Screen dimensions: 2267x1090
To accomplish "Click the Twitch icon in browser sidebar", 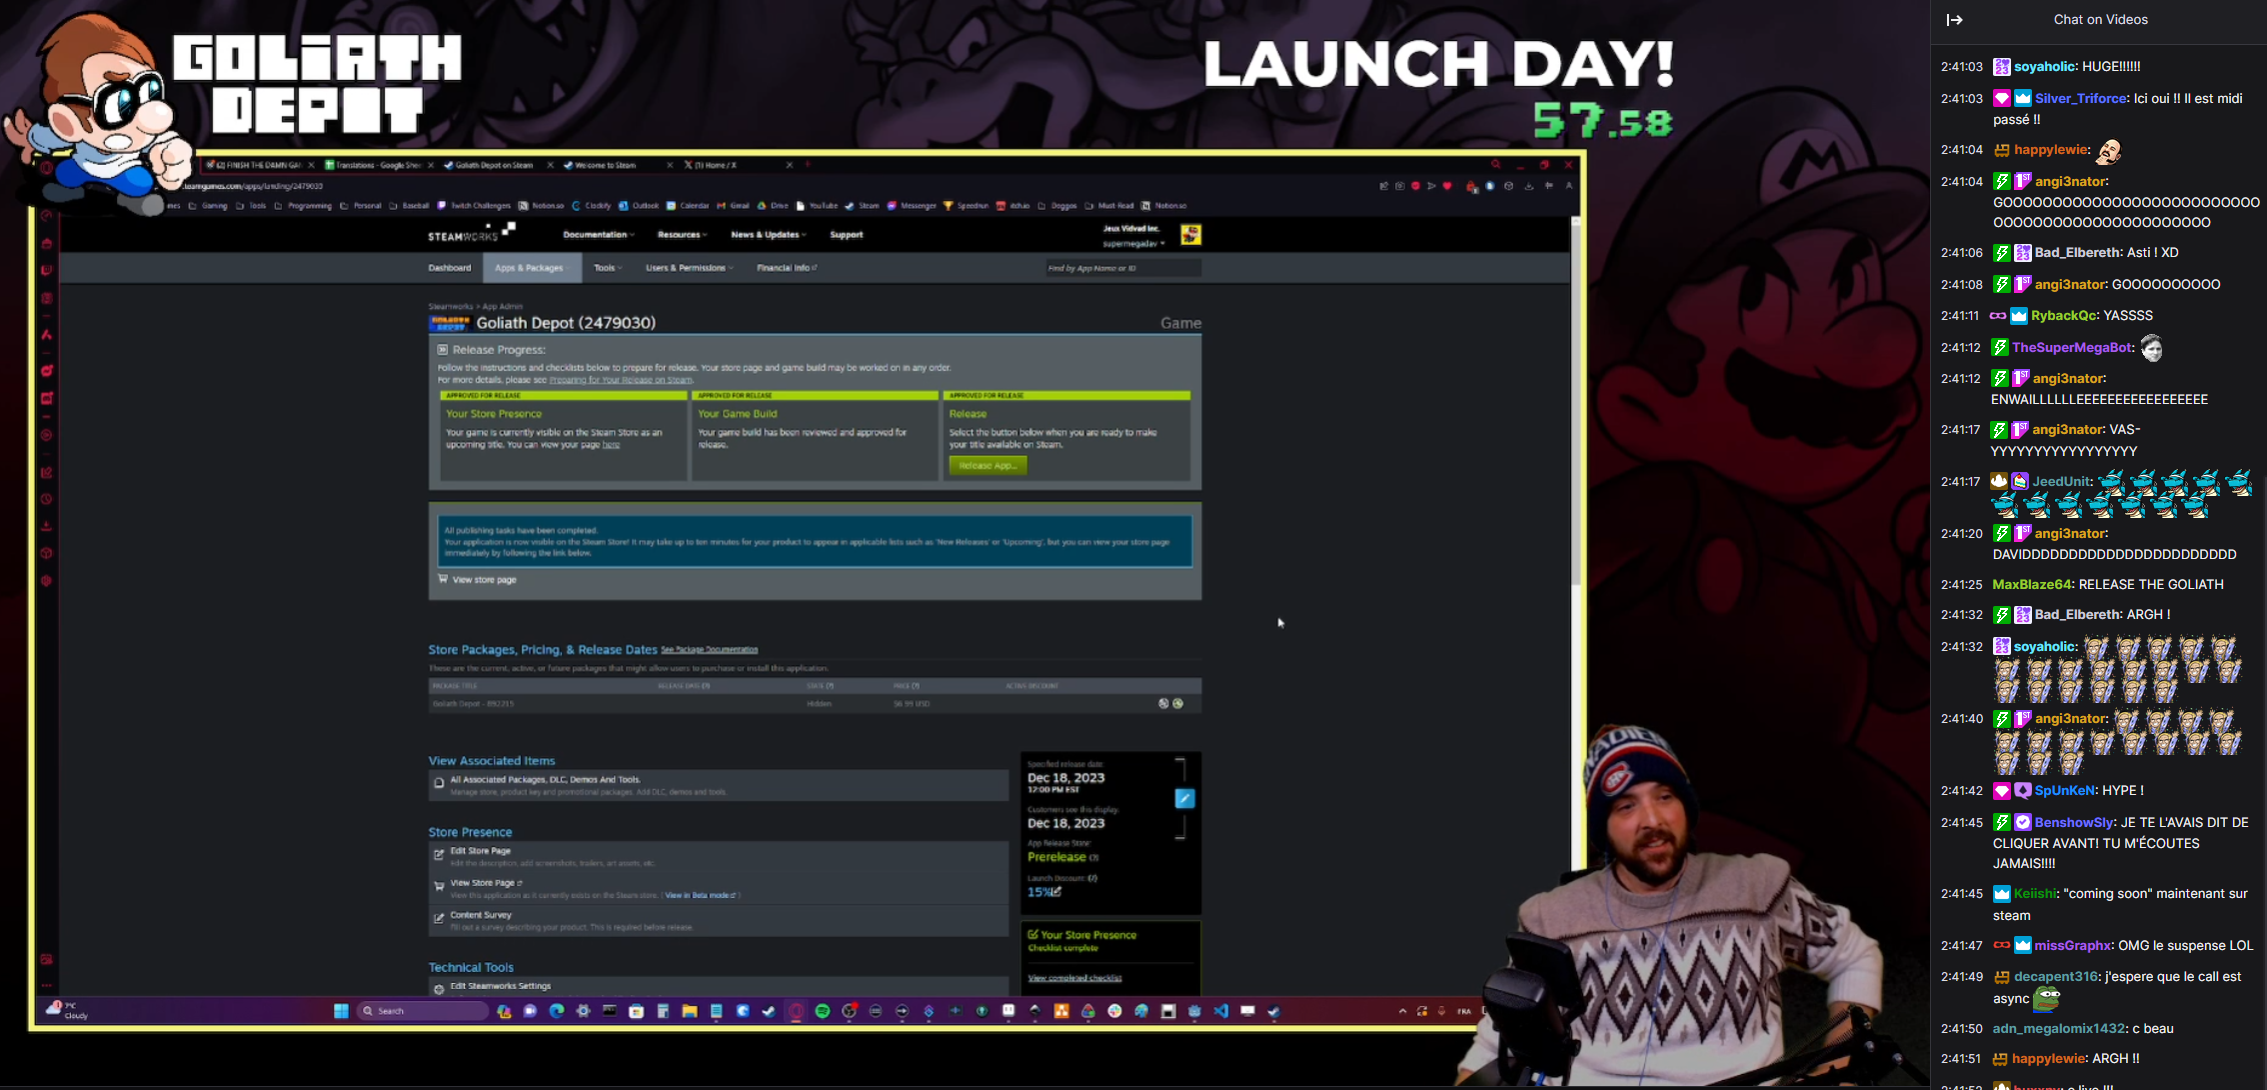I will (46, 270).
